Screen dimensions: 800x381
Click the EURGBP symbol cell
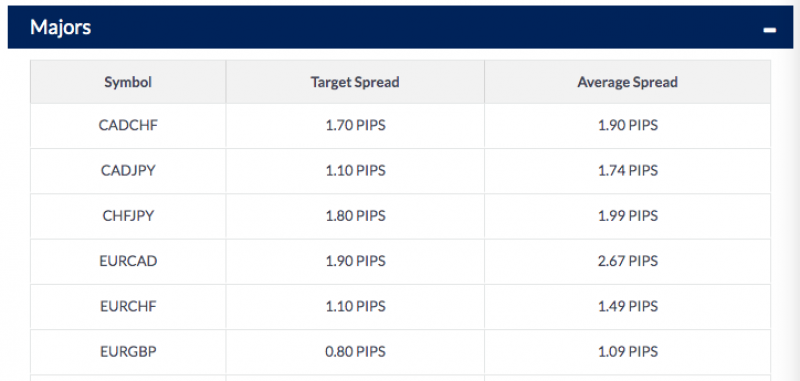tap(128, 352)
